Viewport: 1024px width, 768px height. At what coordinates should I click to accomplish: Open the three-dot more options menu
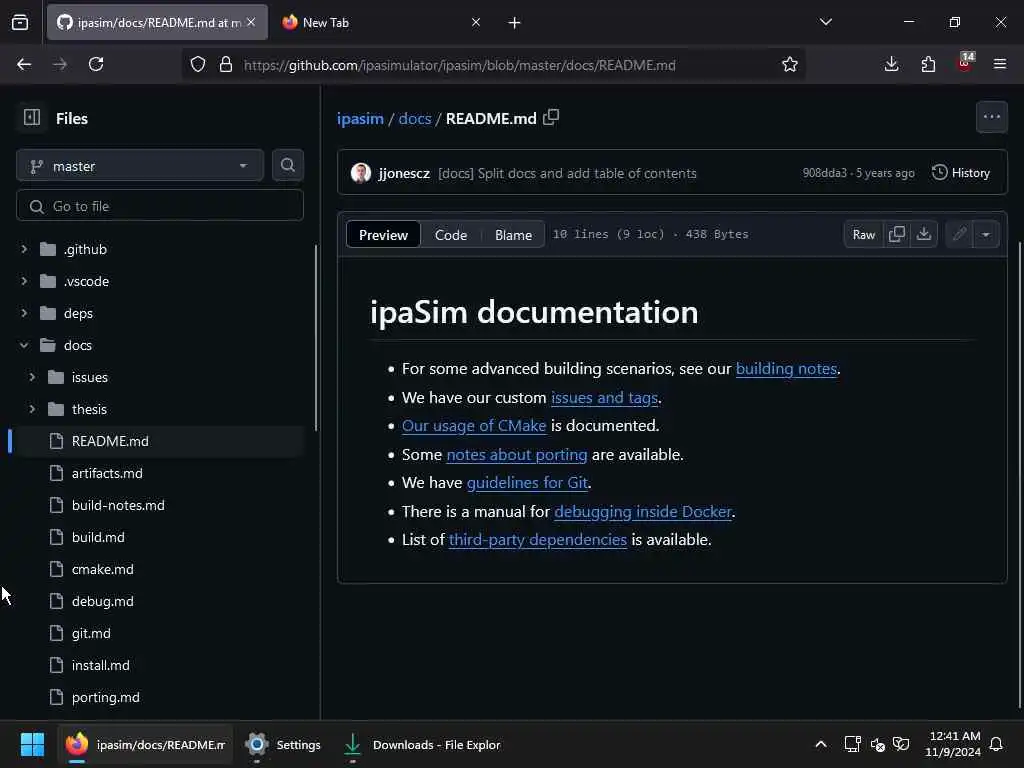991,118
